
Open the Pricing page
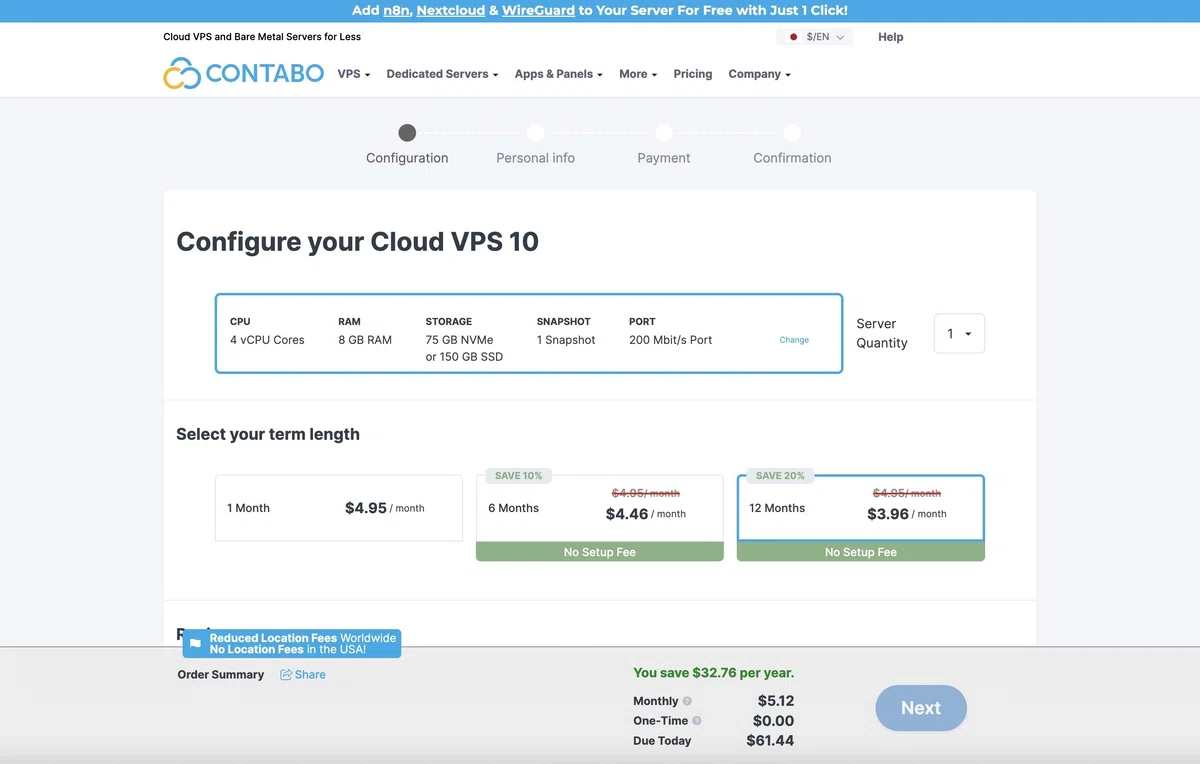[x=693, y=74]
